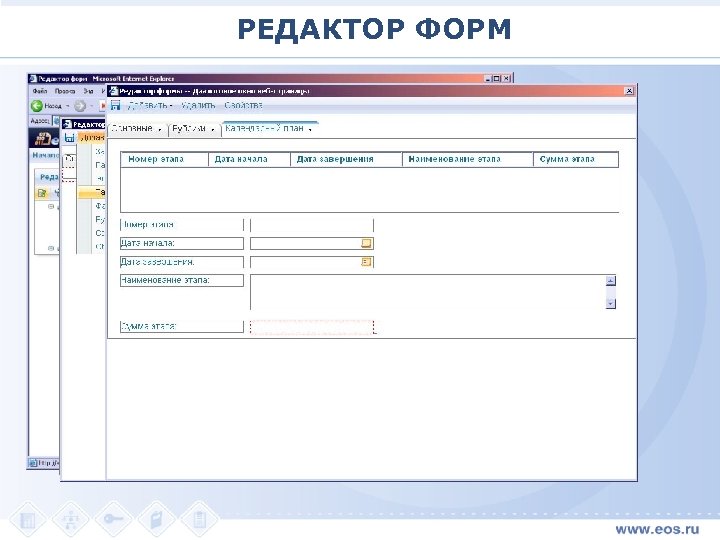Click the Номер этапа column header
Screen dimensions: 720x540
(x=164, y=159)
